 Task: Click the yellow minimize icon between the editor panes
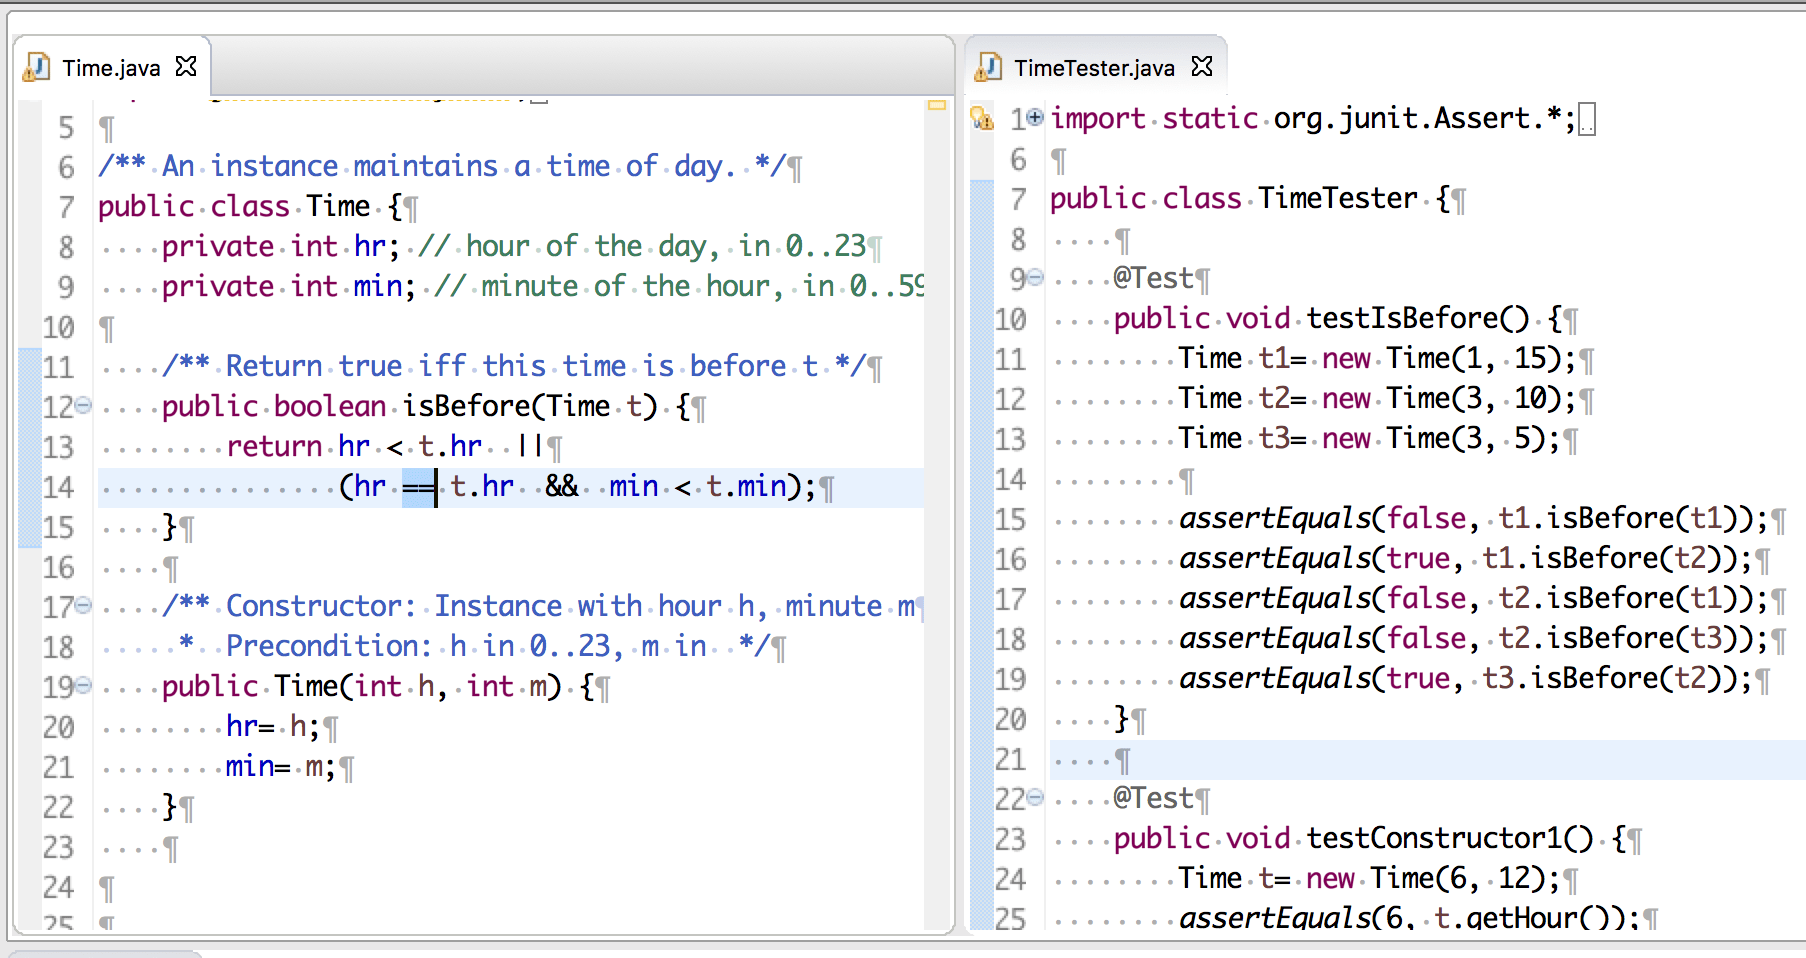tap(937, 104)
